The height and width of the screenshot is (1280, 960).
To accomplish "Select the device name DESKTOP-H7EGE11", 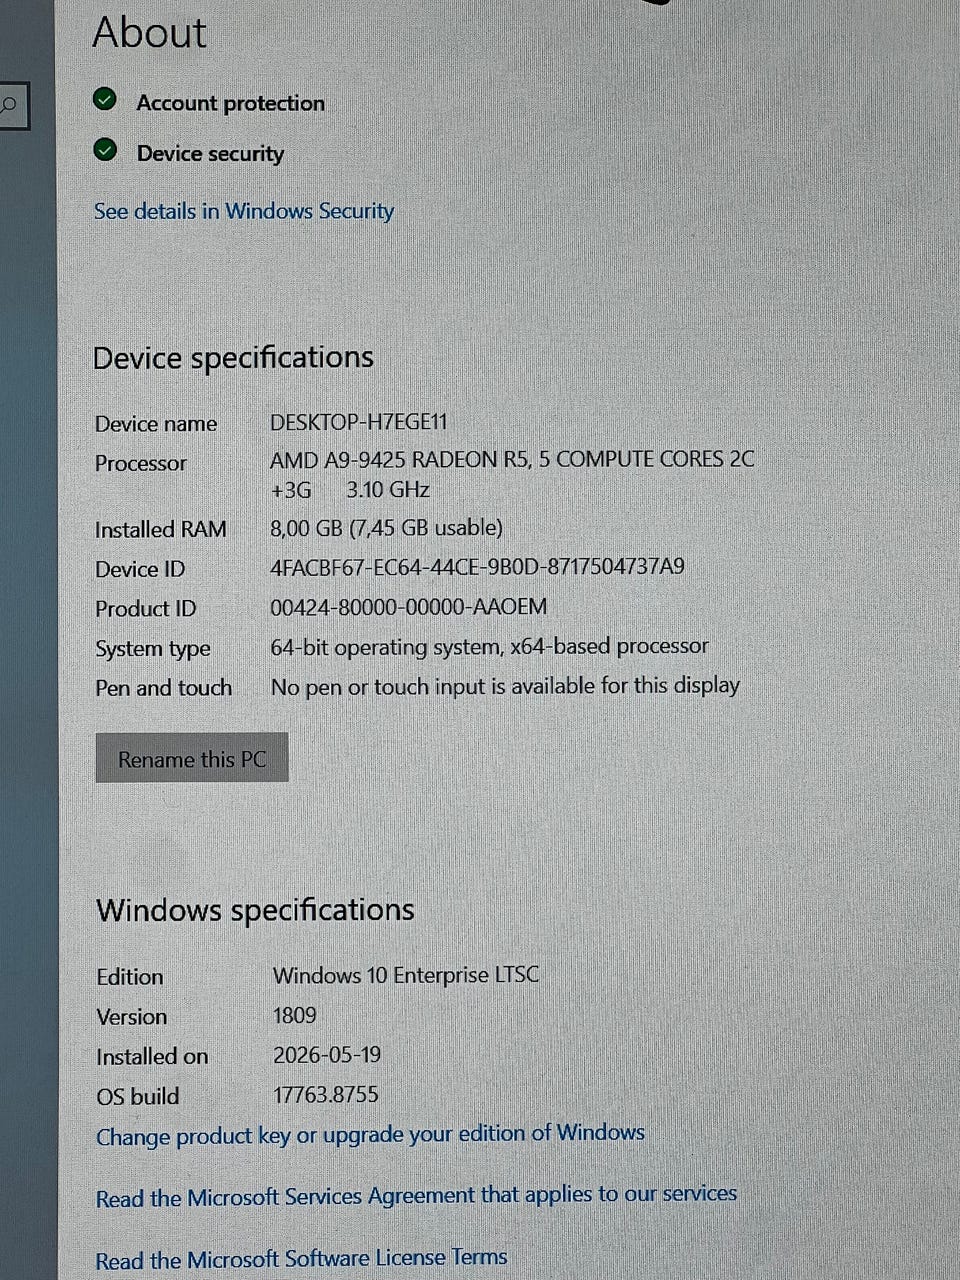I will pyautogui.click(x=359, y=422).
